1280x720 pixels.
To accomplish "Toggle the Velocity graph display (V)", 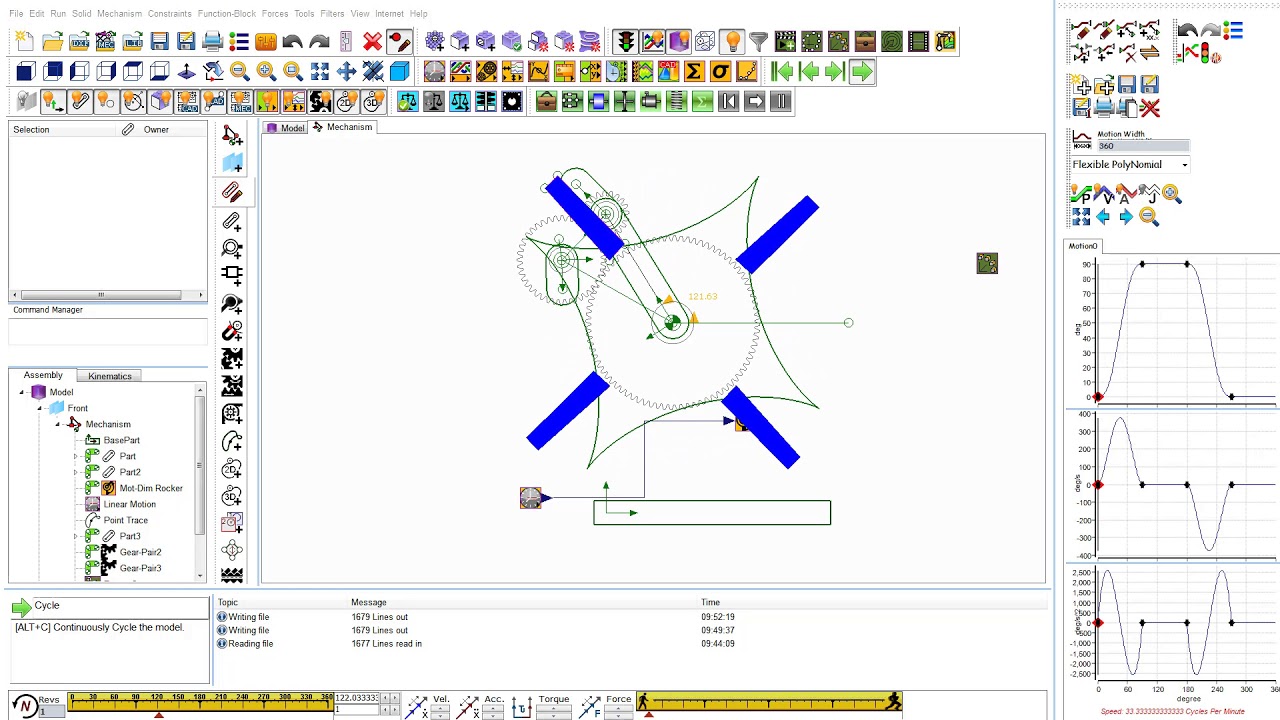I will click(x=1103, y=194).
